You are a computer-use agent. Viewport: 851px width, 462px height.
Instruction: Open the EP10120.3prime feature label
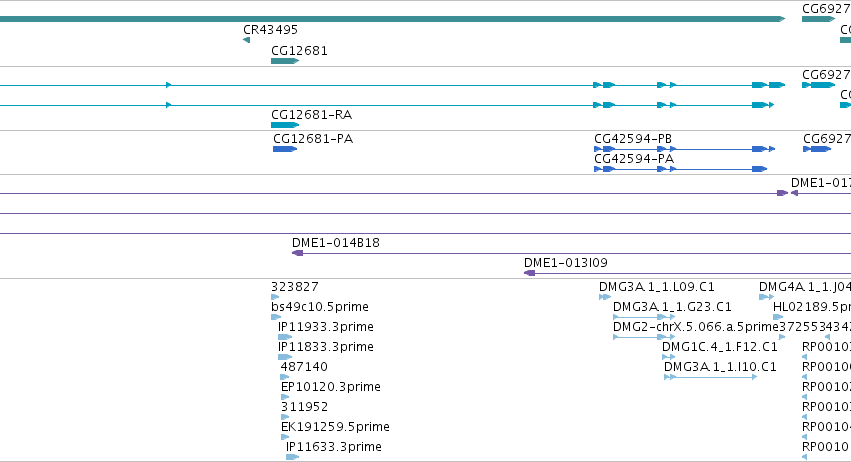tap(331, 387)
